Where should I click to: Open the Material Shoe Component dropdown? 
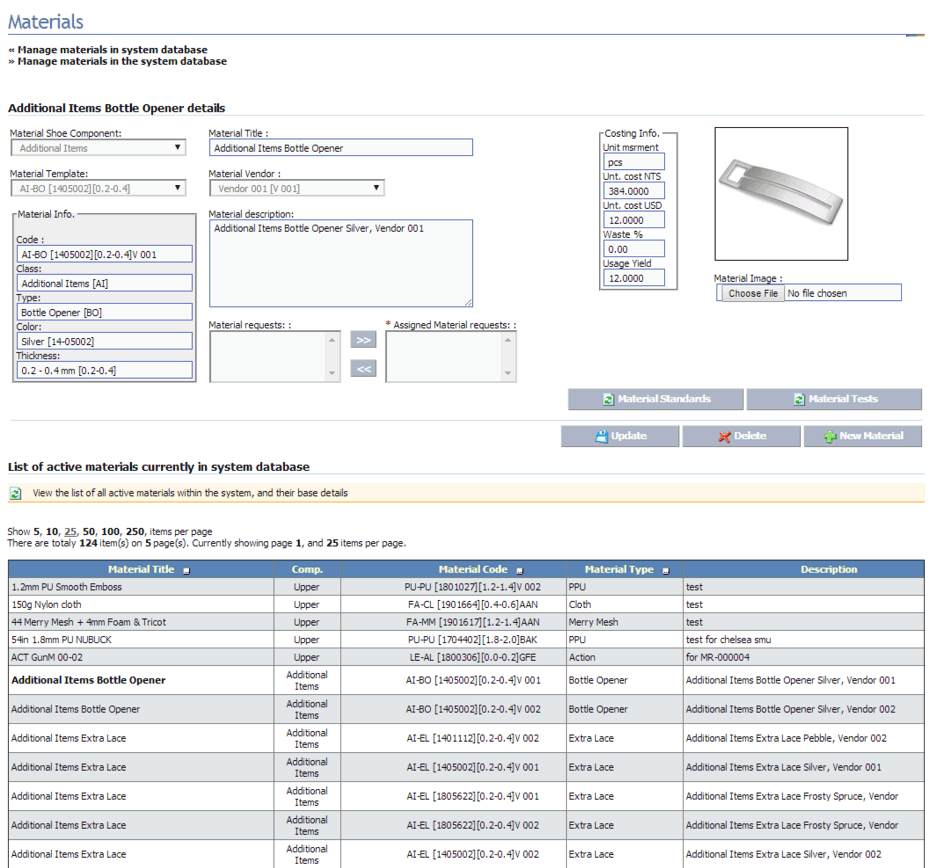tap(98, 147)
